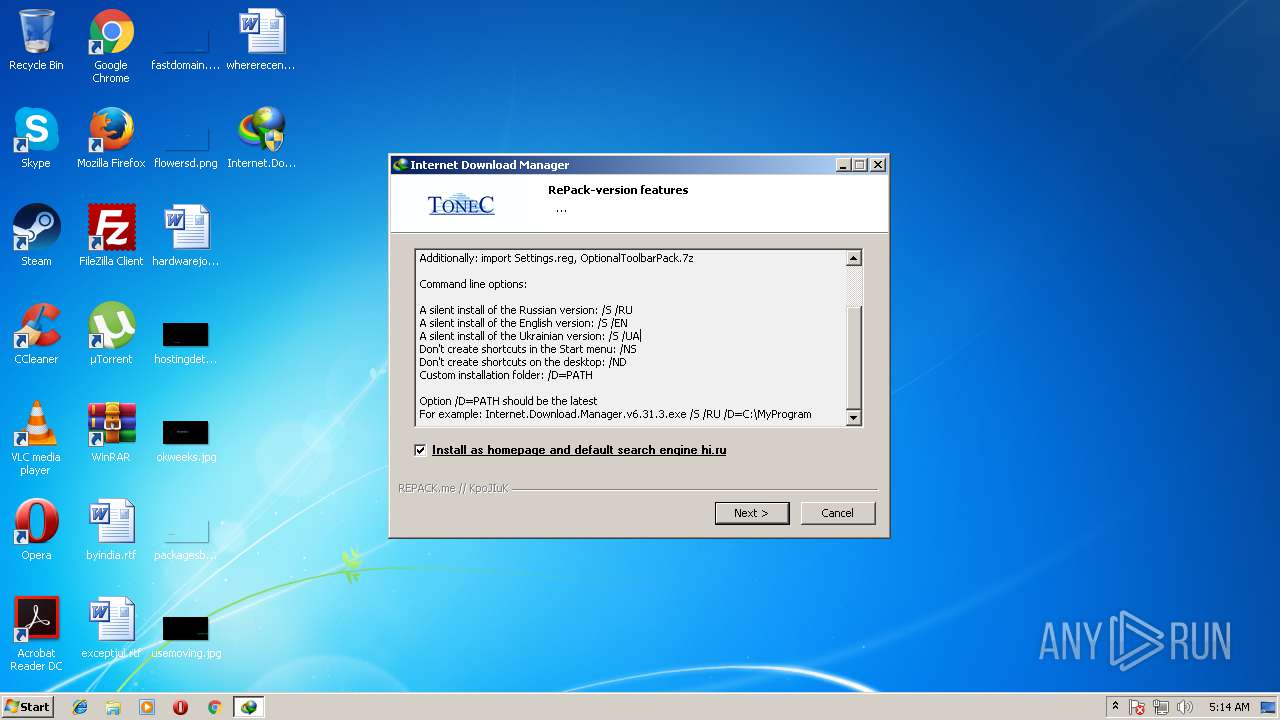The width and height of the screenshot is (1280, 720).
Task: Launch VLC media player
Action: (36, 438)
